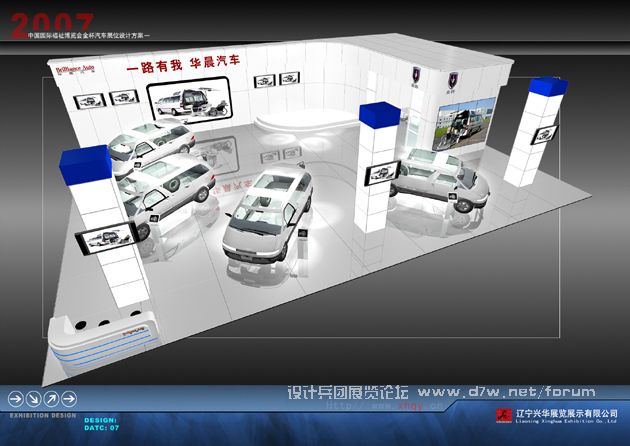Click the company name 辽宁兴华展览展示有限公司
The height and width of the screenshot is (446, 630).
(x=567, y=413)
